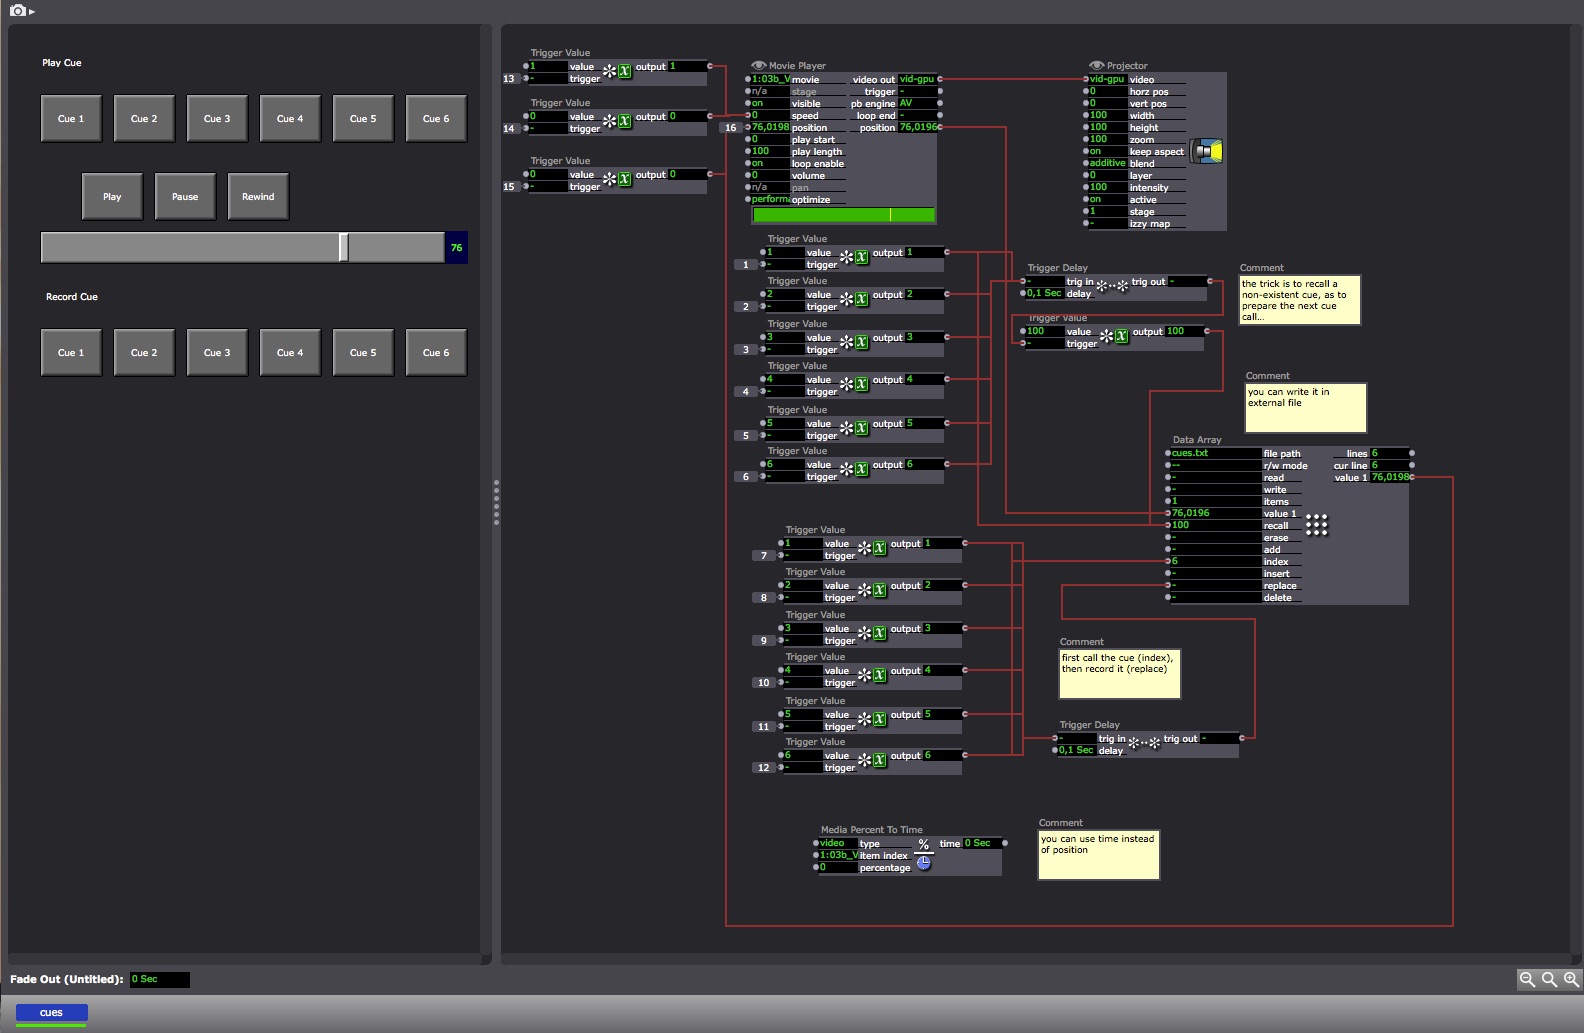Click the Movie Player position value 76,0198
This screenshot has height=1033, width=1584.
tap(769, 127)
